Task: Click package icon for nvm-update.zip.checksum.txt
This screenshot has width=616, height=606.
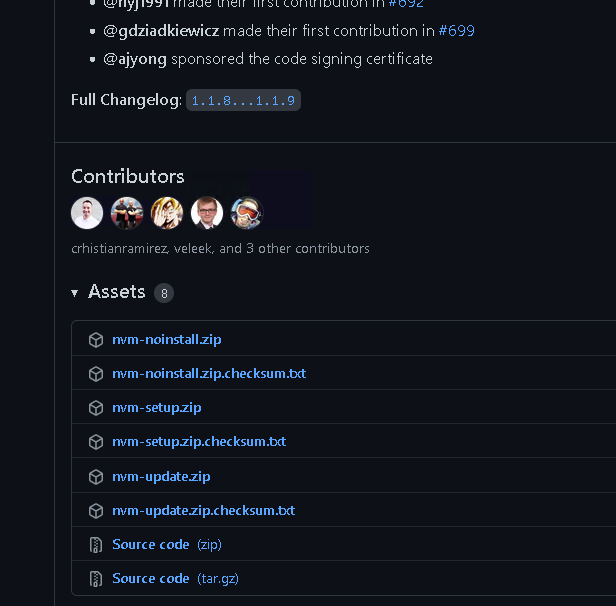Action: (x=96, y=511)
